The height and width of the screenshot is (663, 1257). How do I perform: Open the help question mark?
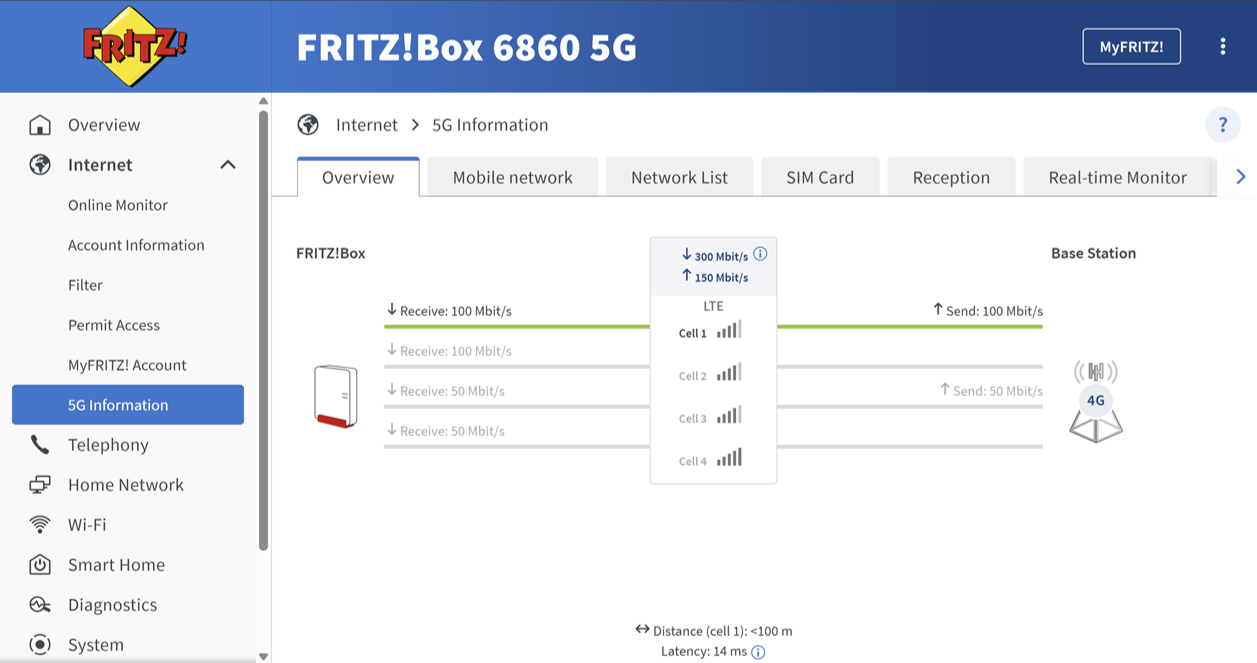pos(1222,124)
